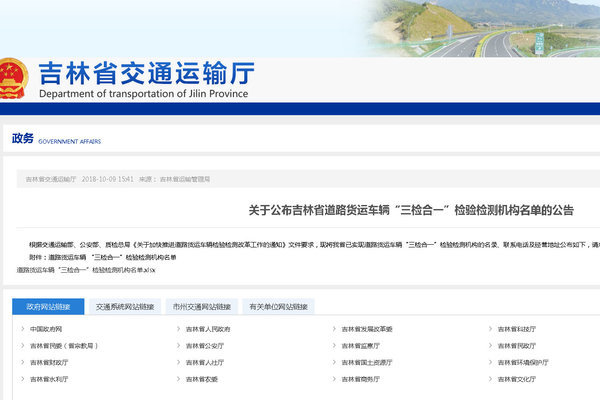Screen dimensions: 600x400
Task: Go to the 吉林省科技厅 link
Action: [522, 329]
